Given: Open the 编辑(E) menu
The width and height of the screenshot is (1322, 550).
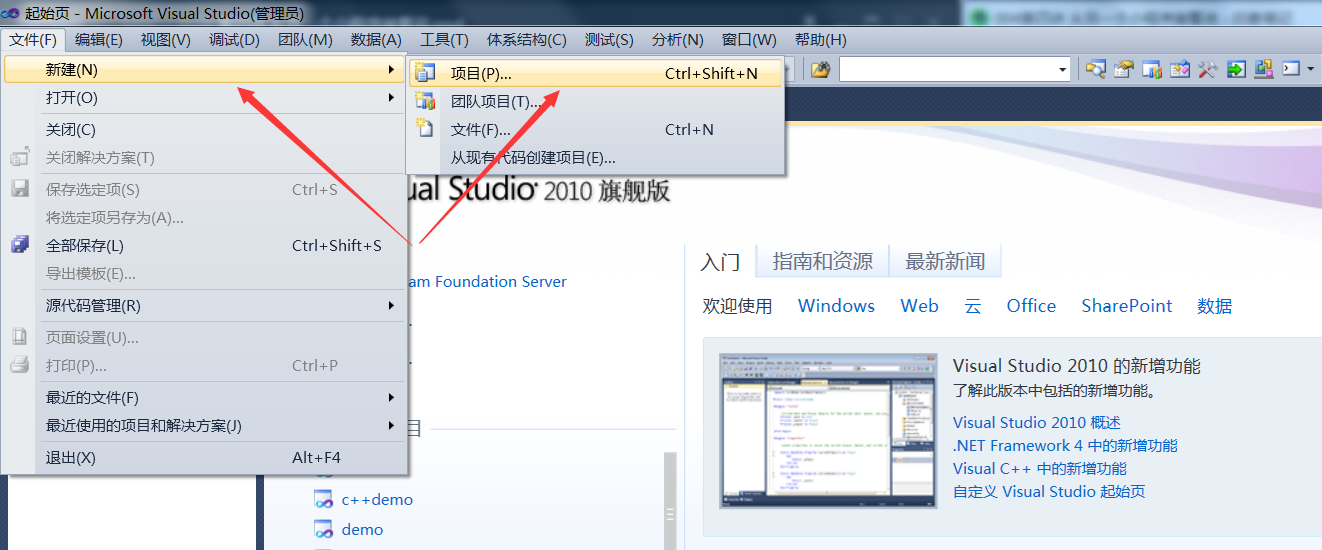Looking at the screenshot, I should pos(99,39).
